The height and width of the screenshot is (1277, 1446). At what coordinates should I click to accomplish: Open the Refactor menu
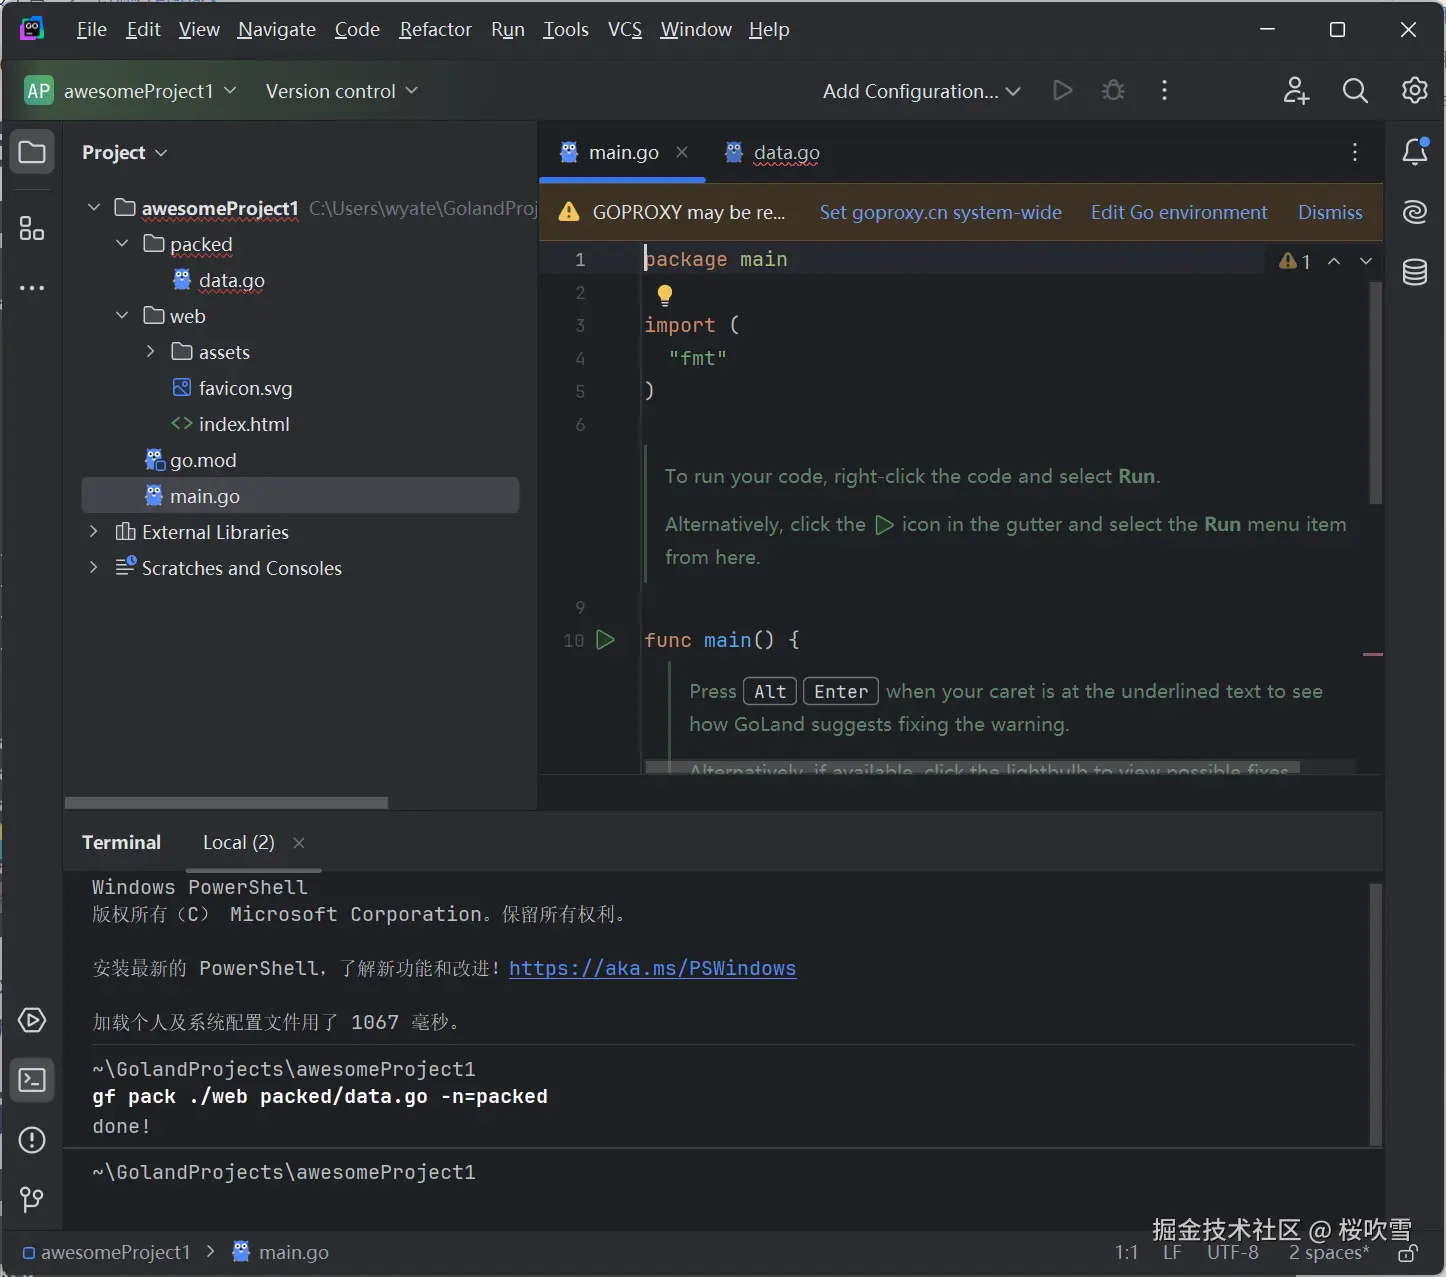click(435, 29)
